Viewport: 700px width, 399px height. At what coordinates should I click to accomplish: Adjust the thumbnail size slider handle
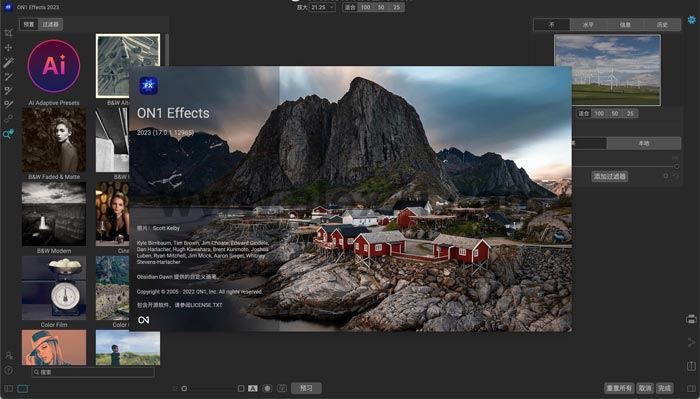pos(184,389)
